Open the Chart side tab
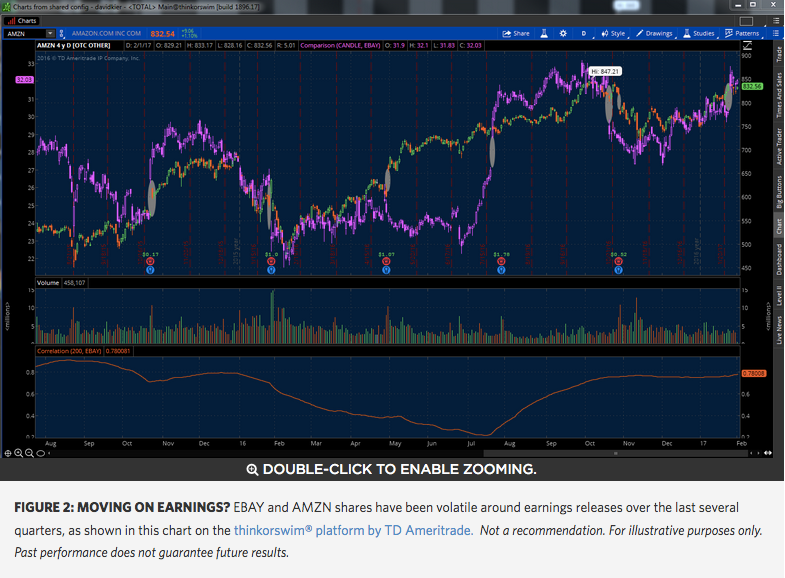 tap(779, 226)
